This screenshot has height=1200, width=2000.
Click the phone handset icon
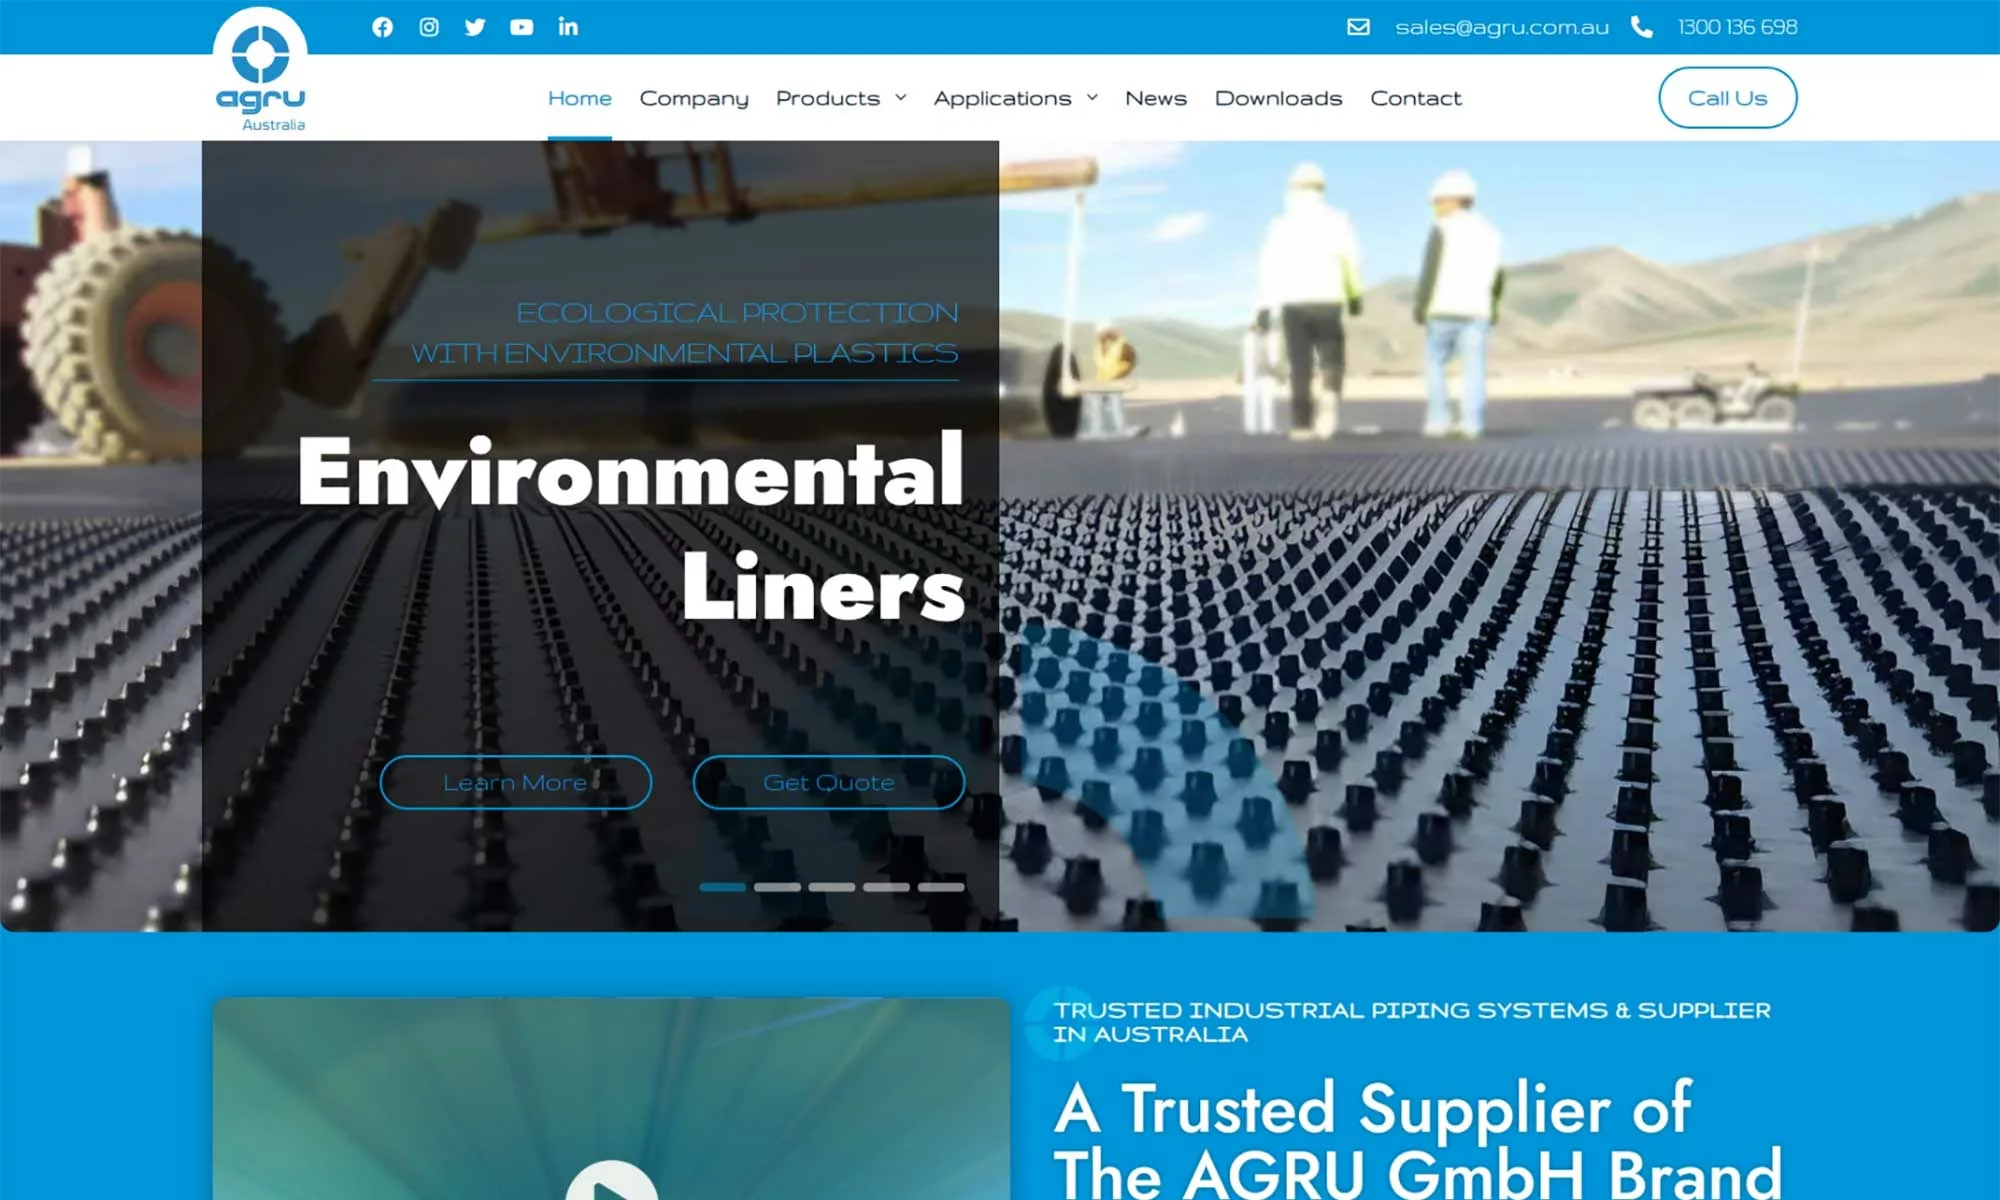coord(1641,27)
